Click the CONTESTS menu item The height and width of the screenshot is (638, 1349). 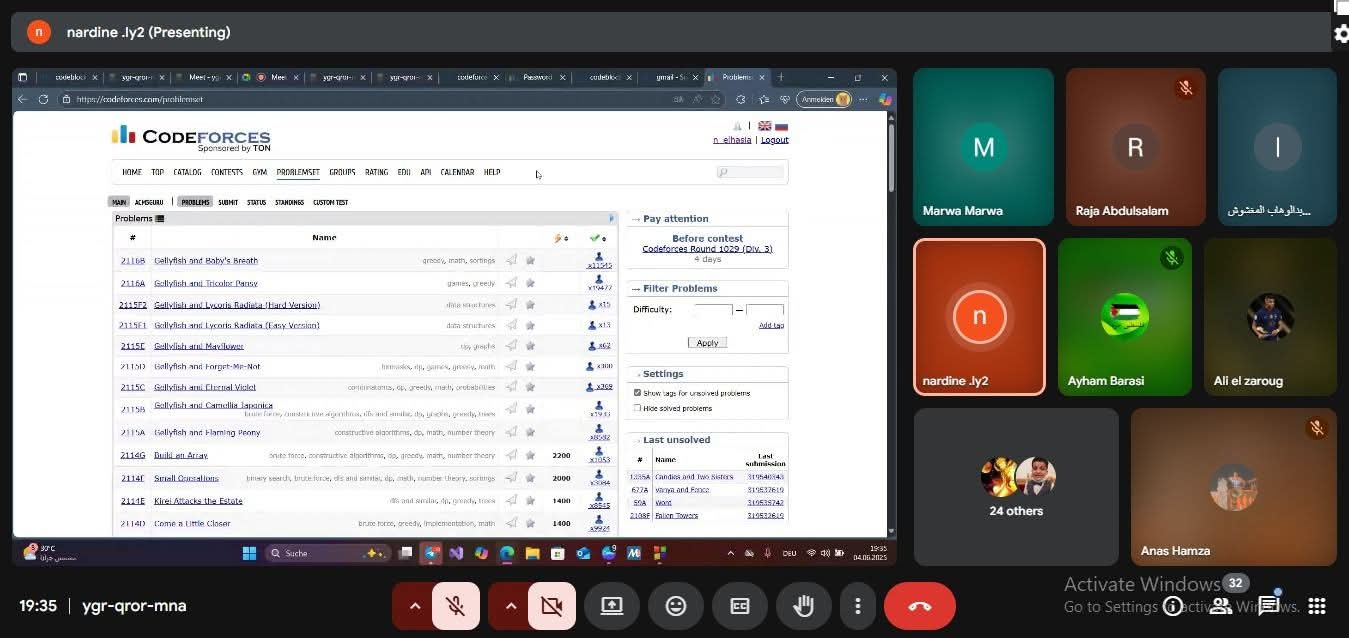pos(227,172)
